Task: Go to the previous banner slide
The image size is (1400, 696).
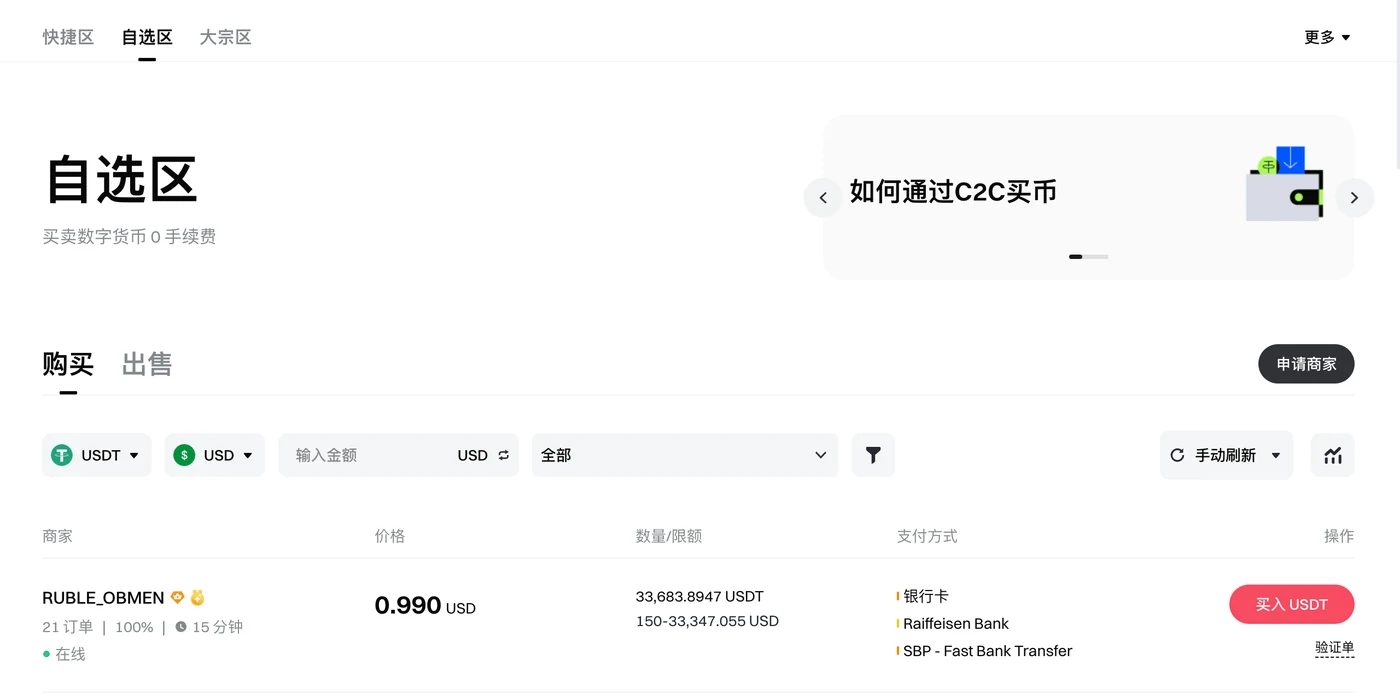Action: coord(822,198)
